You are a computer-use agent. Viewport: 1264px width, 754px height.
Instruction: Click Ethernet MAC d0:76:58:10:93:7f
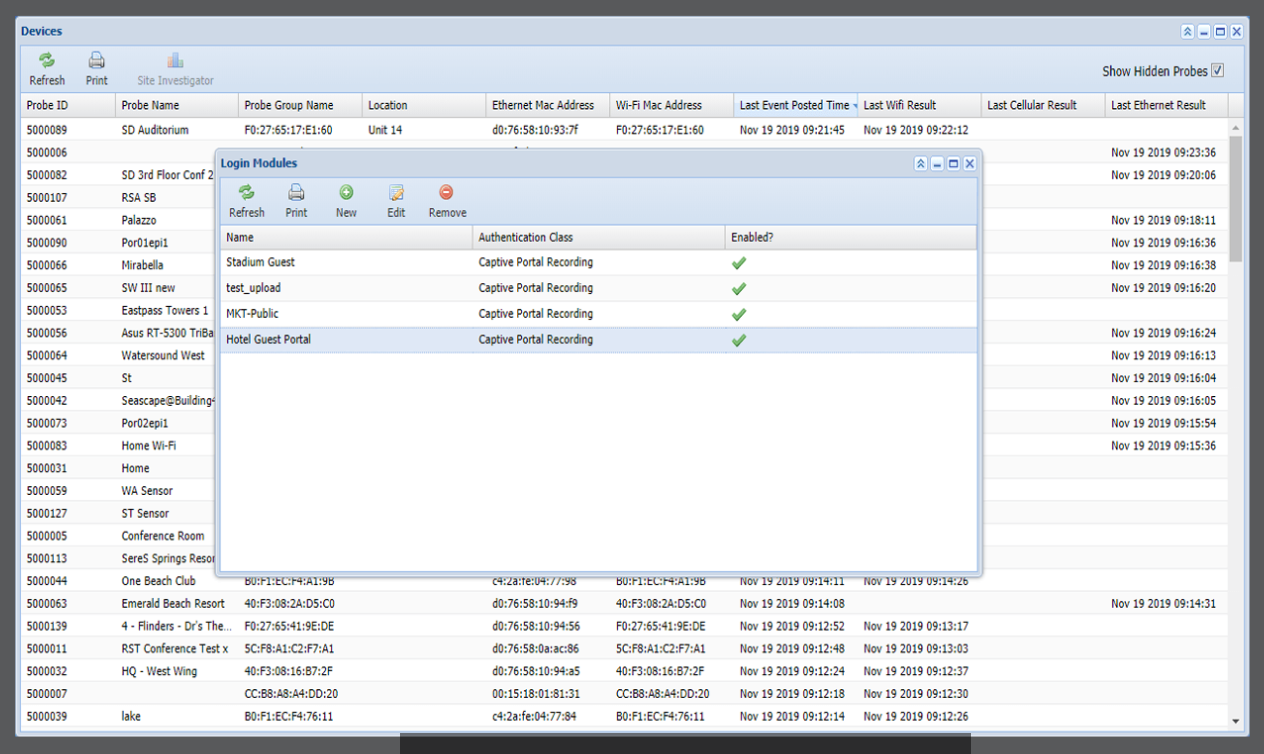535,130
